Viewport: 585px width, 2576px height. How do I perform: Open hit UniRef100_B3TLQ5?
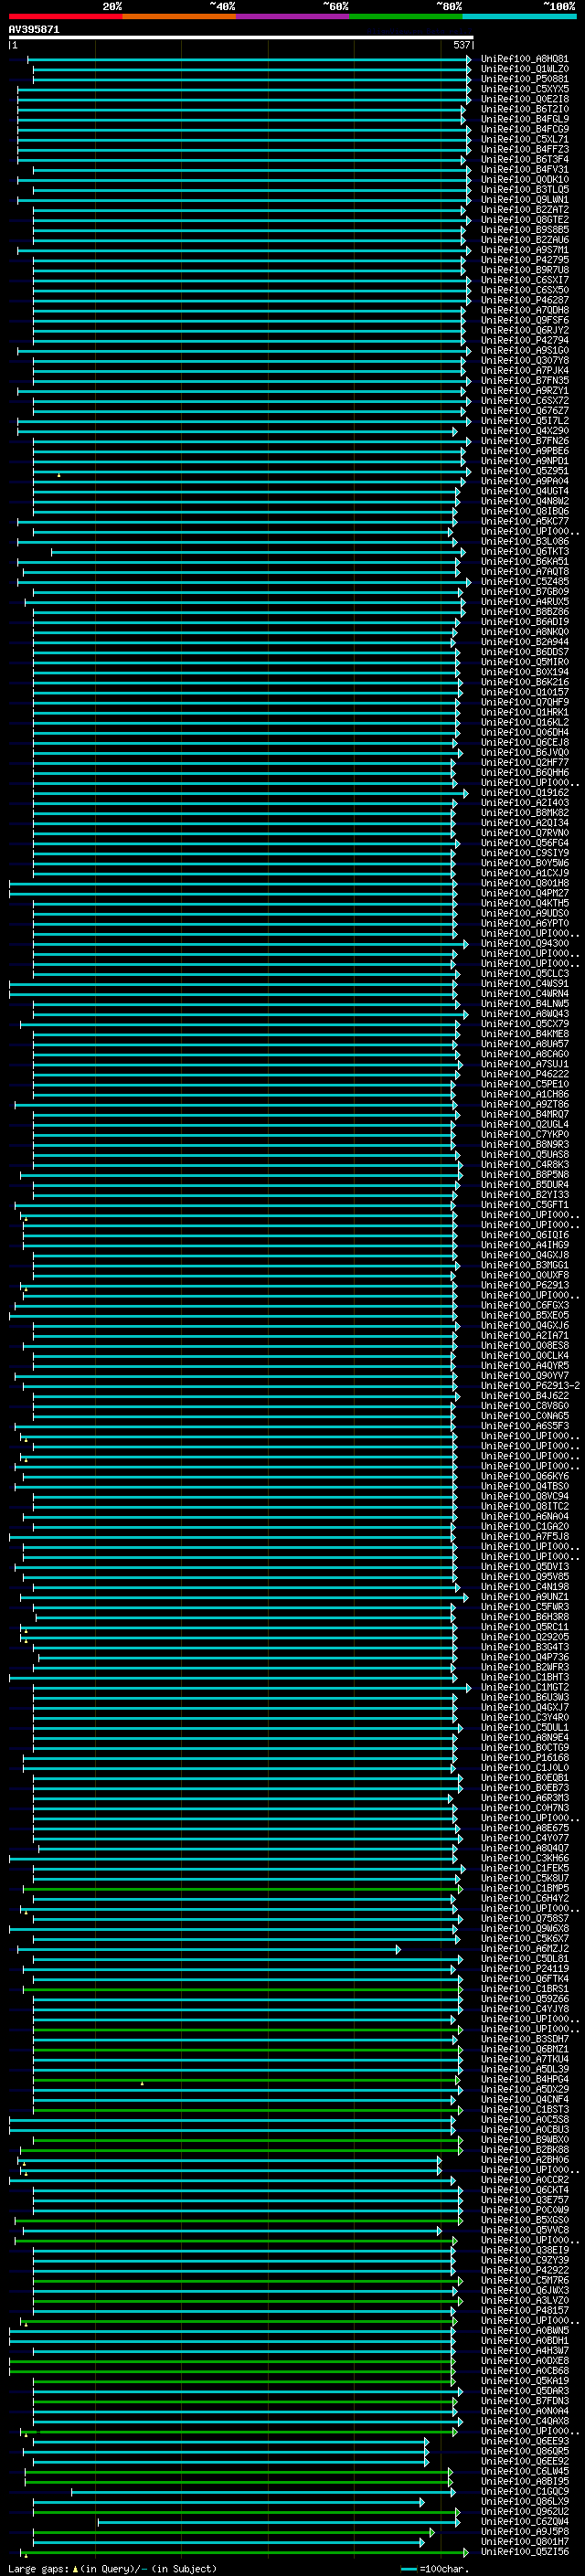point(525,189)
